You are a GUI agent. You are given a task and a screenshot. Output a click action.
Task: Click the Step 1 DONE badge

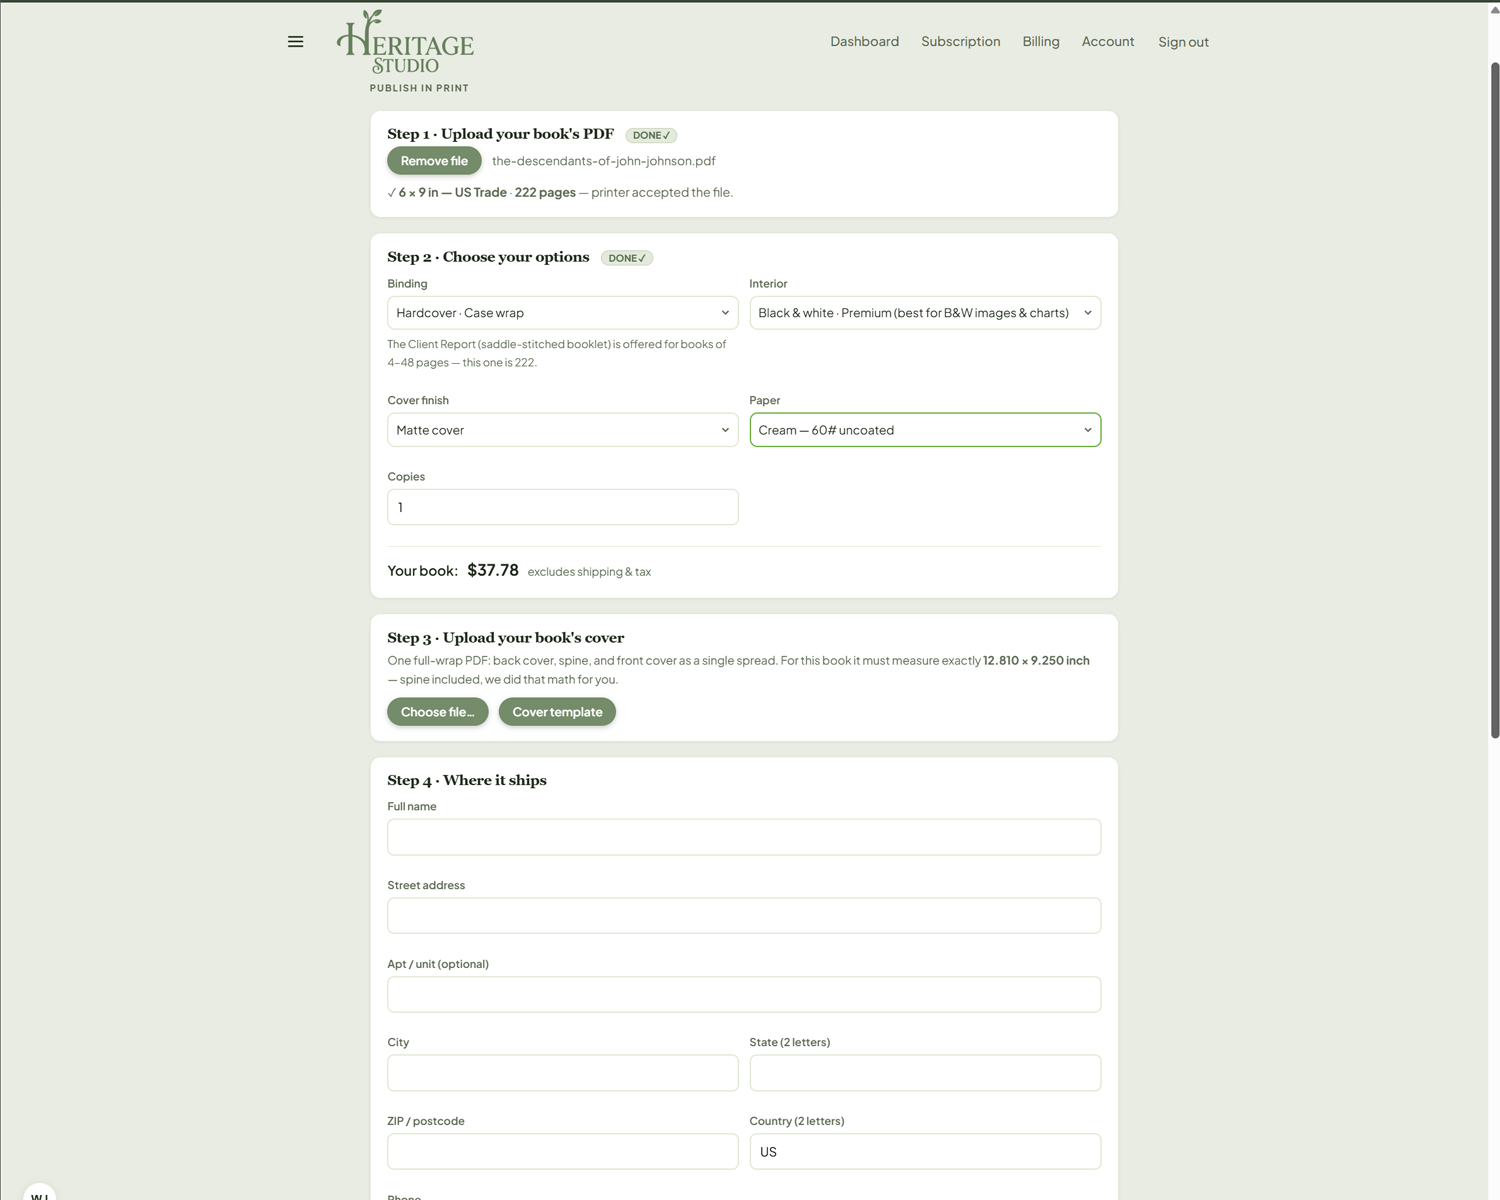[x=651, y=135]
